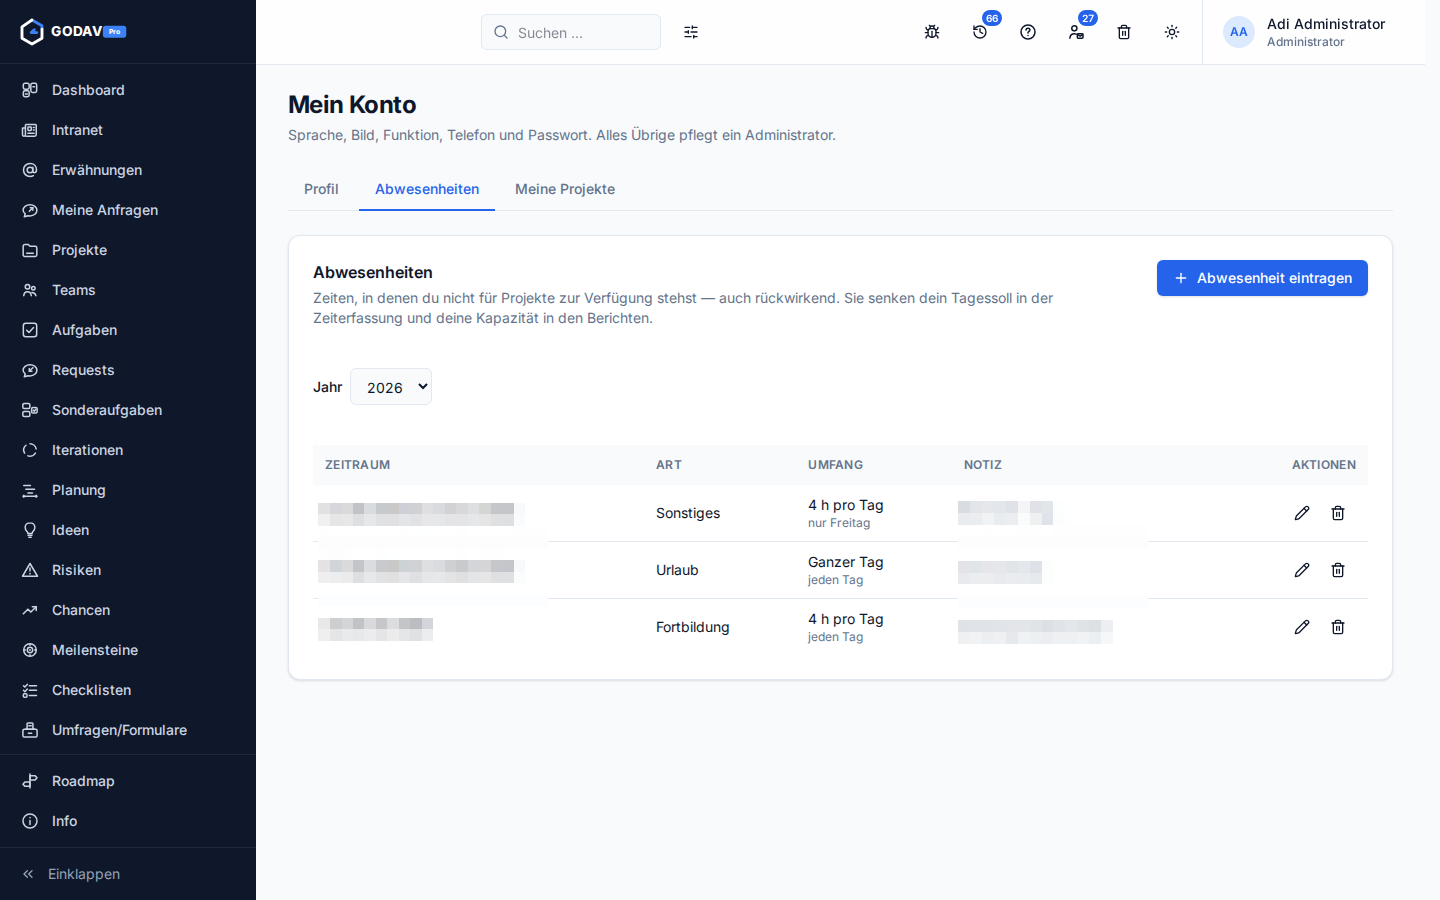Open search filter settings sliders icon

691,32
